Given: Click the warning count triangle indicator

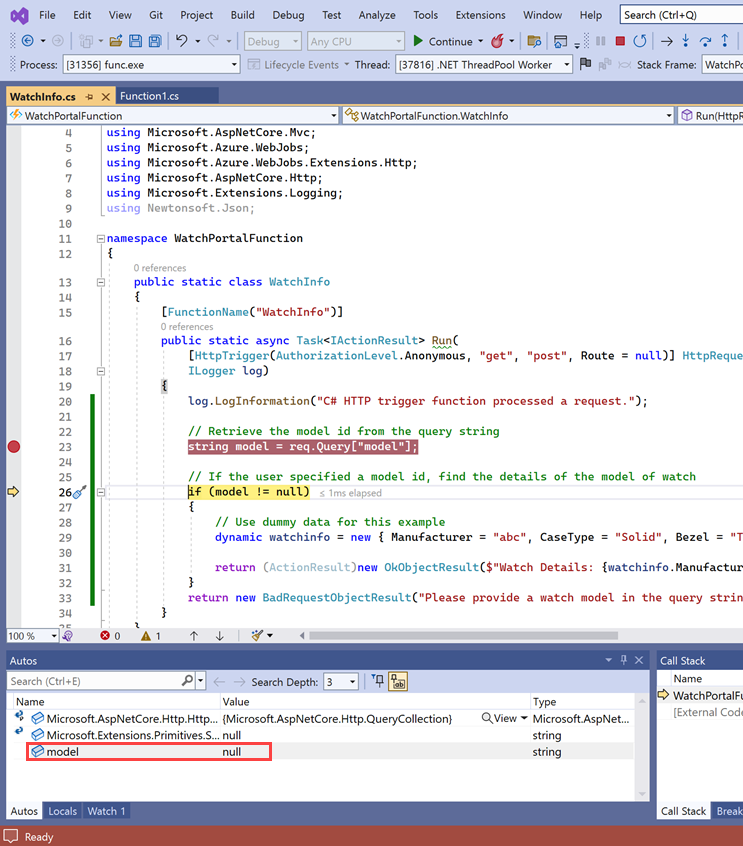Looking at the screenshot, I should click(x=151, y=636).
